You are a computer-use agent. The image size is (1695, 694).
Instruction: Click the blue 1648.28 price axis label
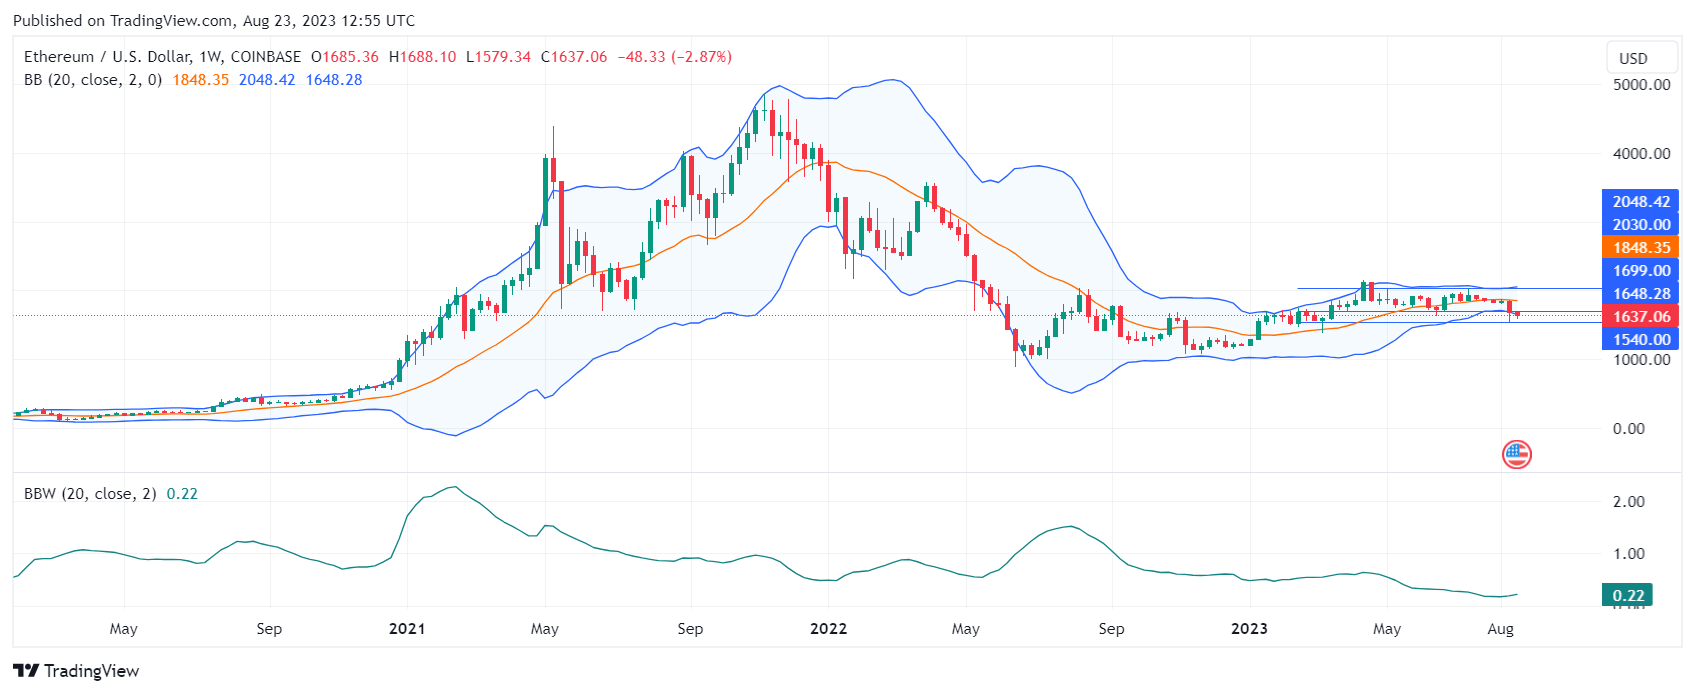click(x=1640, y=293)
